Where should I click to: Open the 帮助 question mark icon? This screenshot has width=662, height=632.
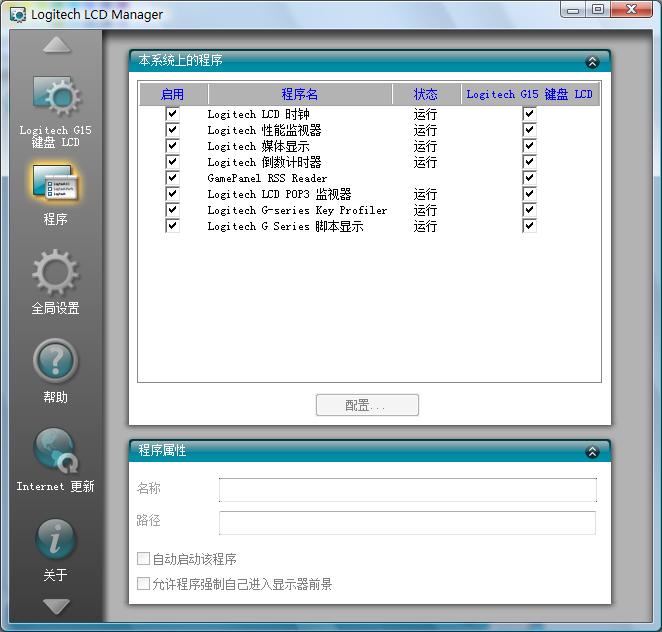(x=55, y=361)
